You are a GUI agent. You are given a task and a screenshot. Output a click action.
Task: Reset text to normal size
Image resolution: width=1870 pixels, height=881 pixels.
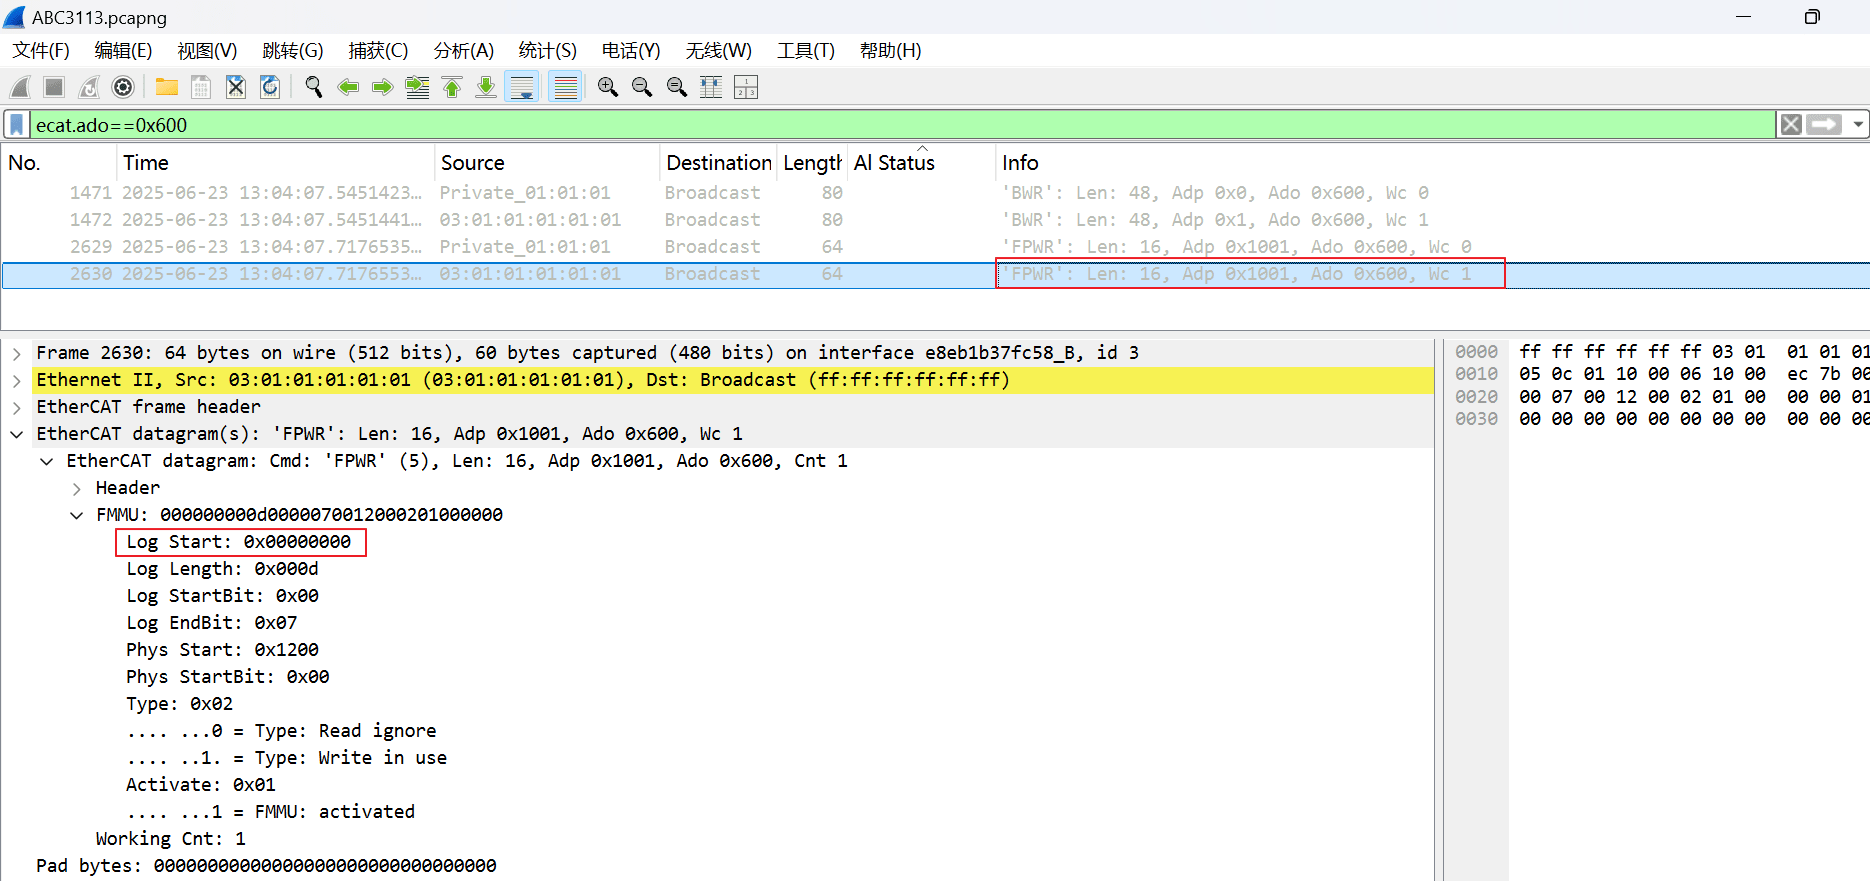(x=677, y=88)
